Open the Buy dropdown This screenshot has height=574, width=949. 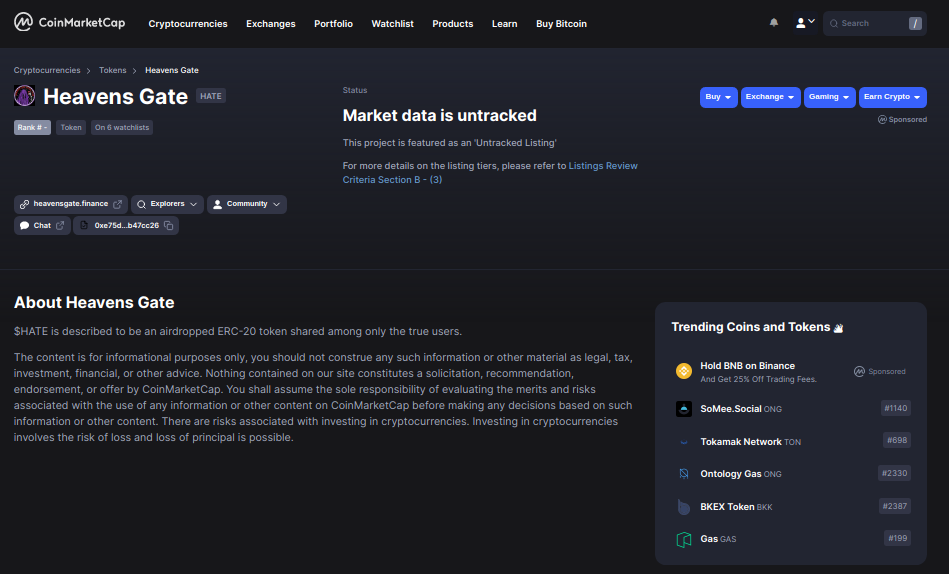[x=718, y=97]
